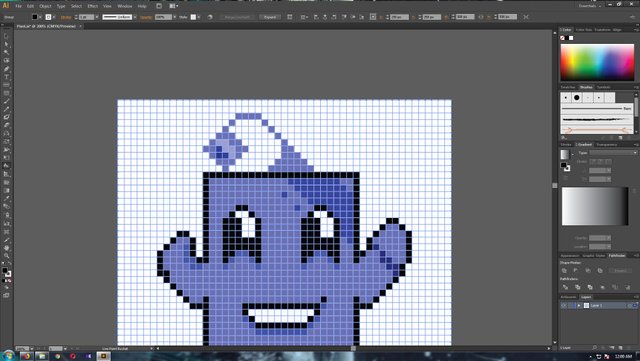Screen dimensions: 640x361
Task: Select the Lasso tool
Action: tap(6, 60)
